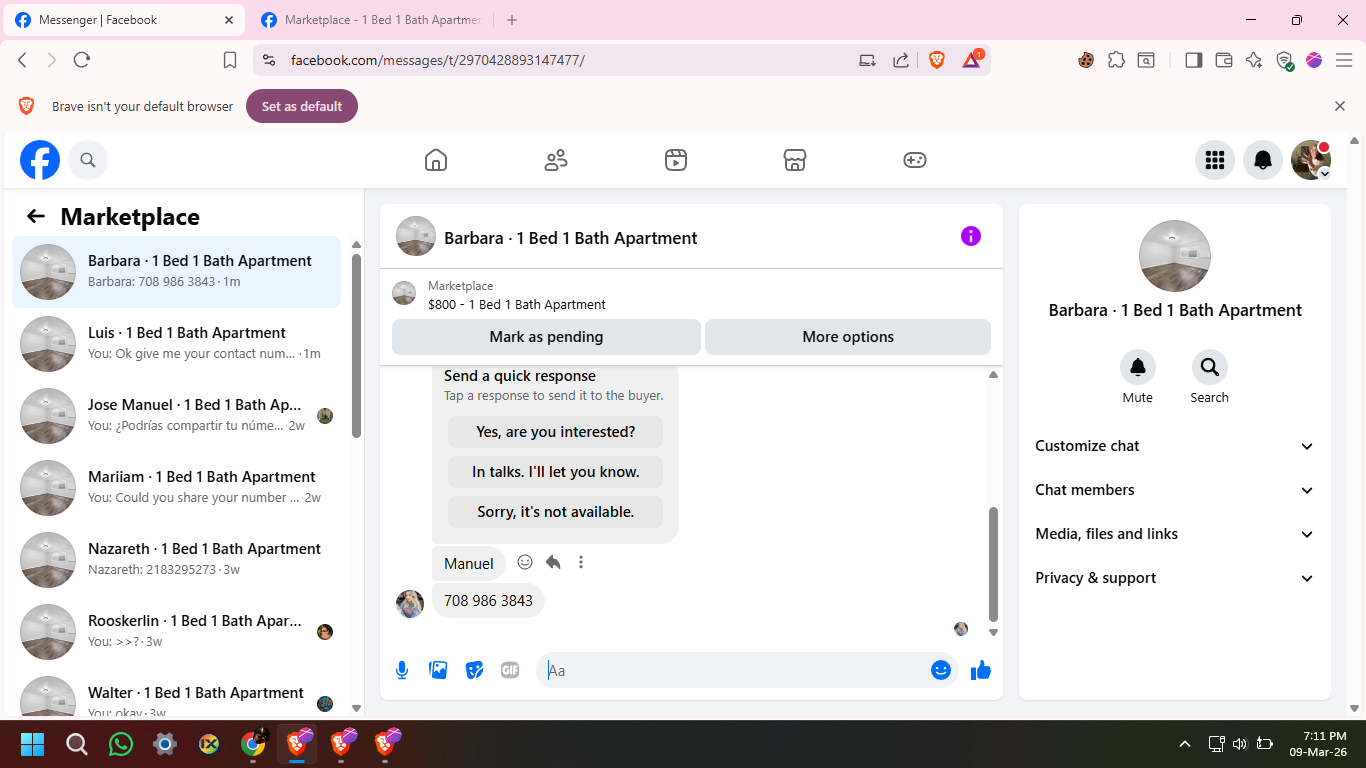Image resolution: width=1366 pixels, height=768 pixels.
Task: Open conversation information purple icon
Action: click(x=971, y=236)
